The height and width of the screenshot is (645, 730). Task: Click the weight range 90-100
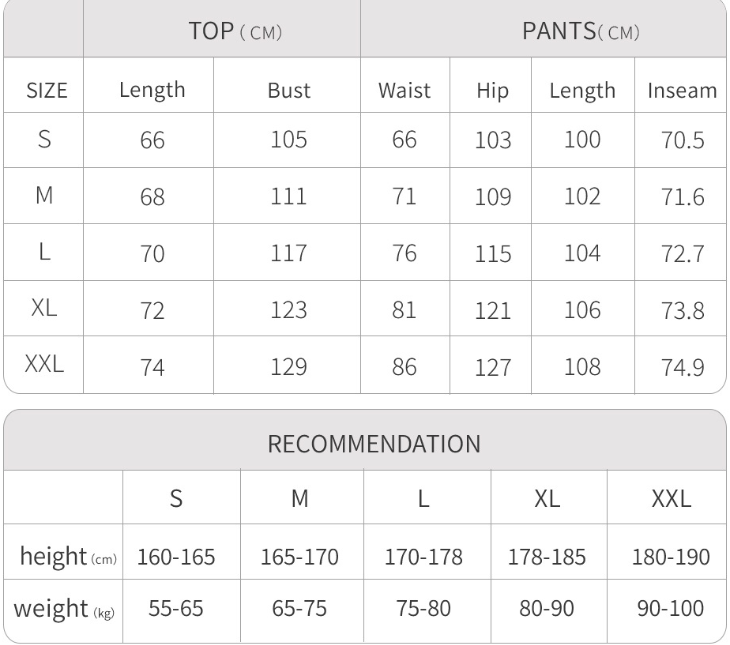[x=671, y=608]
